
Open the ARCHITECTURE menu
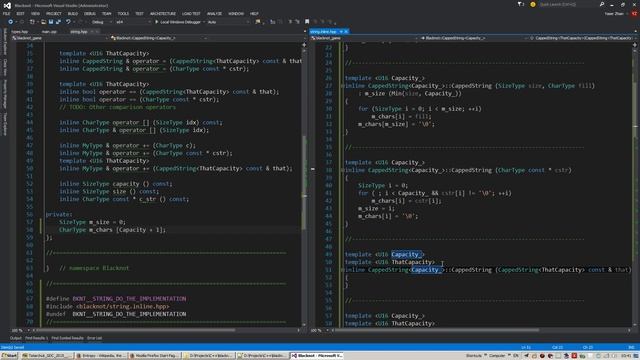(162, 13)
